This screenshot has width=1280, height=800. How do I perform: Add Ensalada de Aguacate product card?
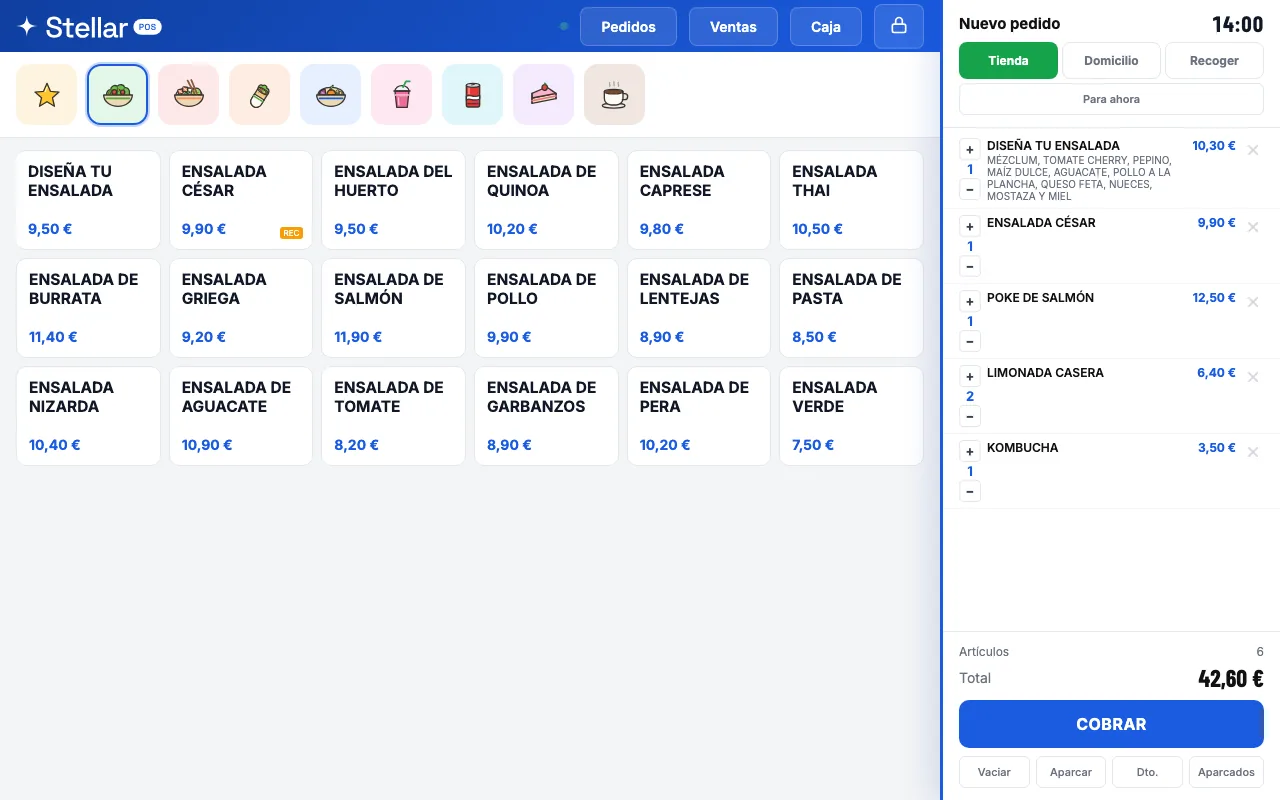(241, 416)
